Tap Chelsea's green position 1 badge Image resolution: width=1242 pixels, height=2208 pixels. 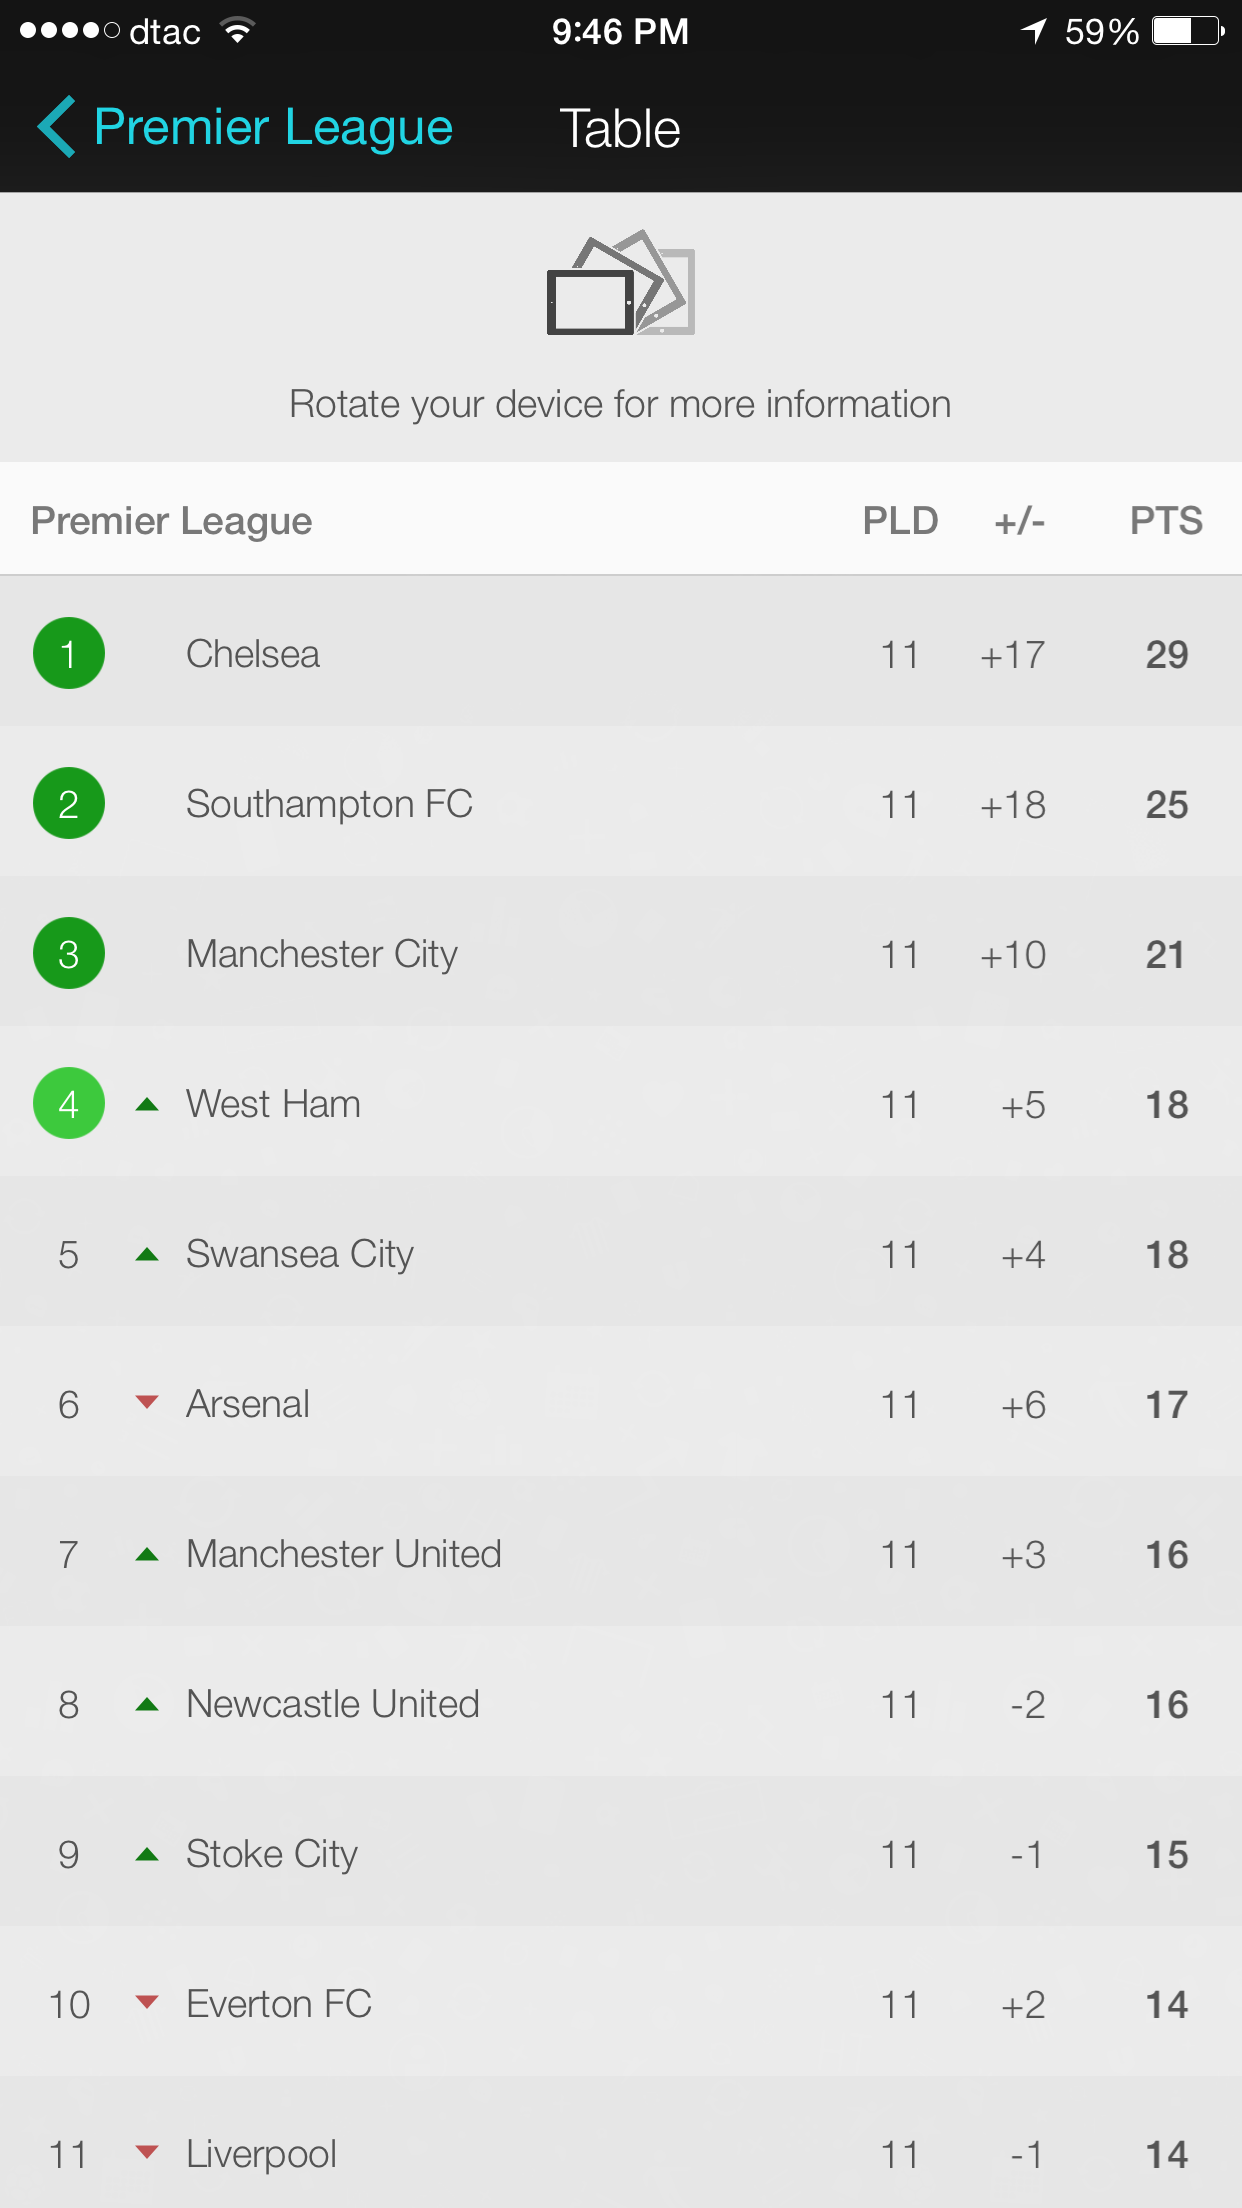click(69, 654)
